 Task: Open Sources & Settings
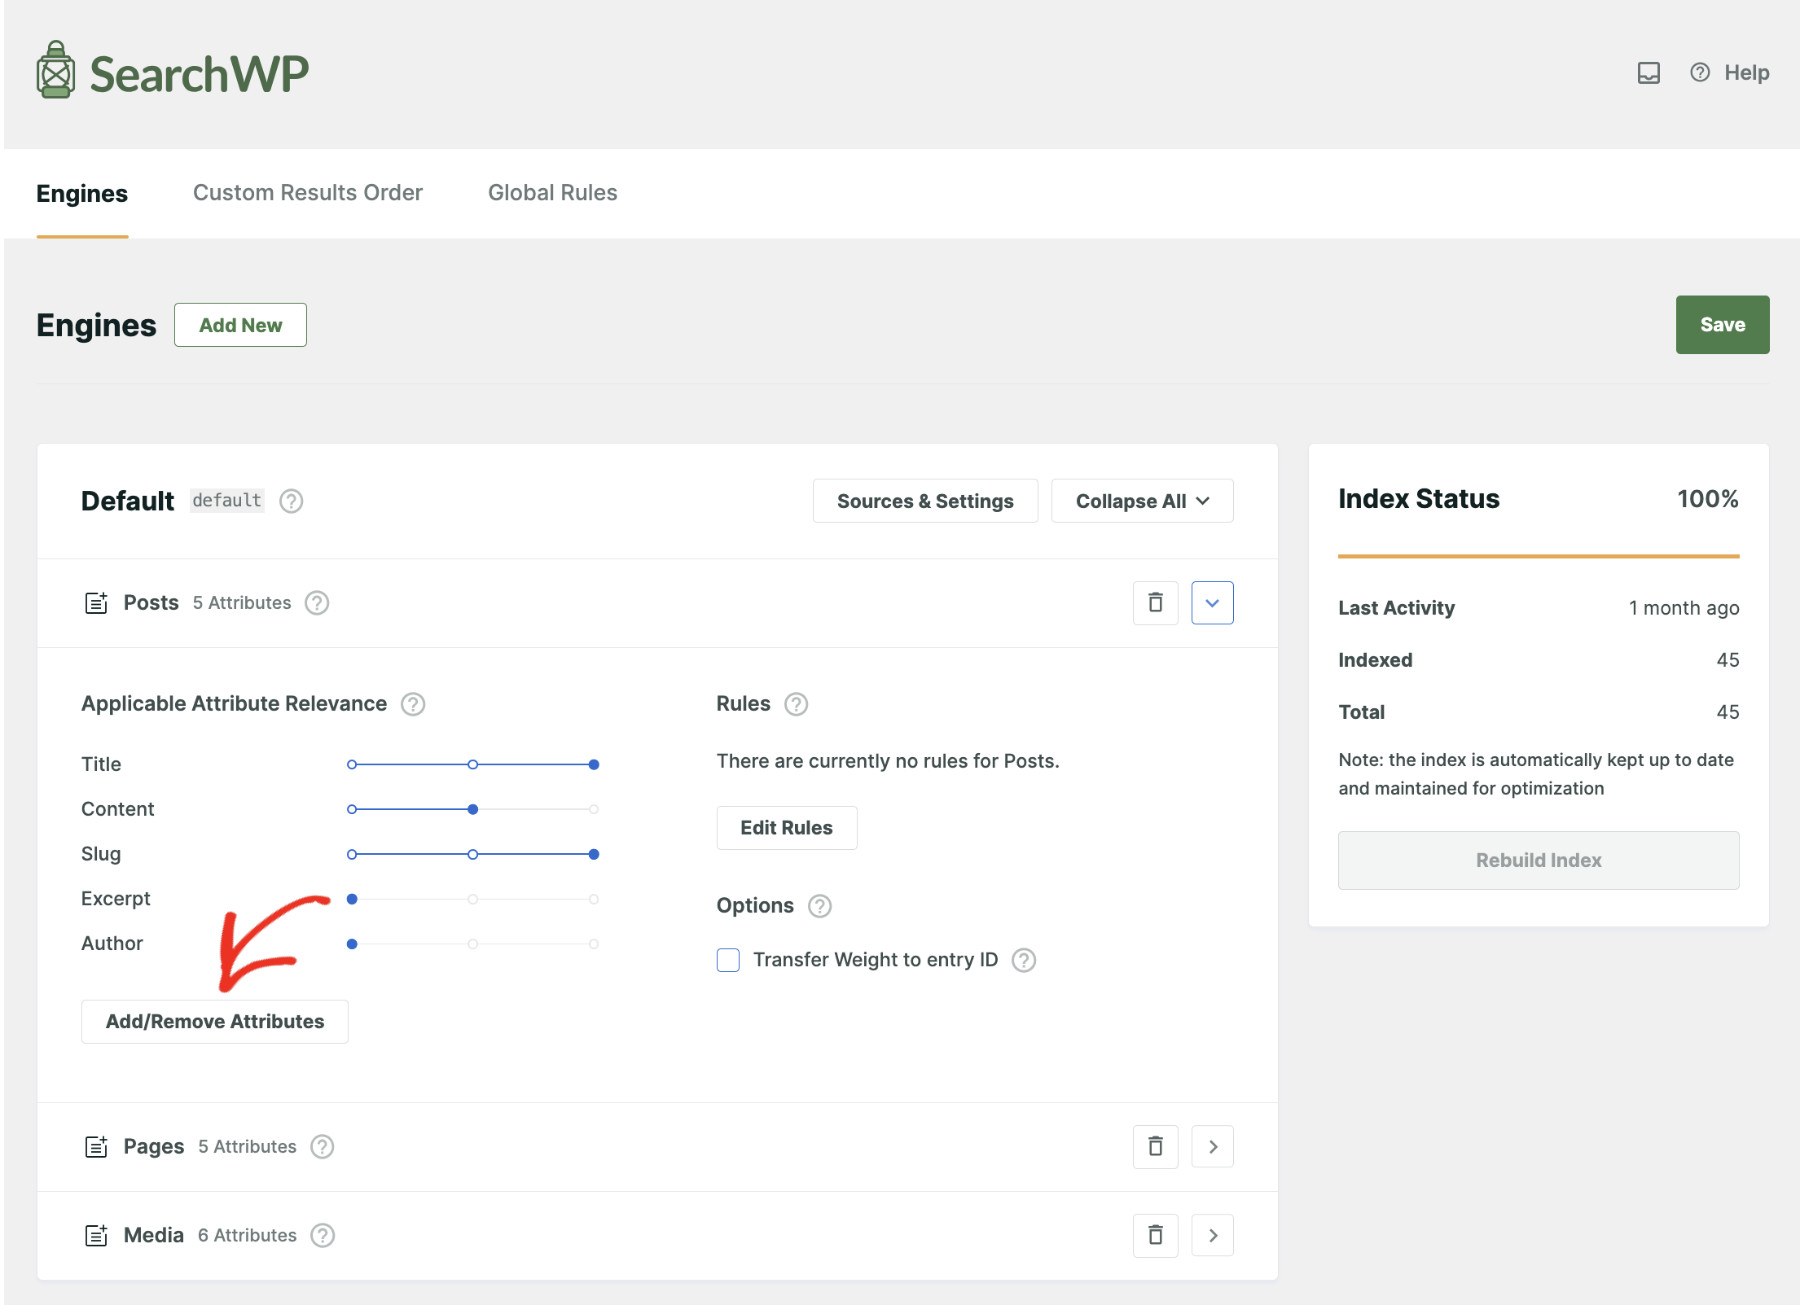pyautogui.click(x=925, y=501)
